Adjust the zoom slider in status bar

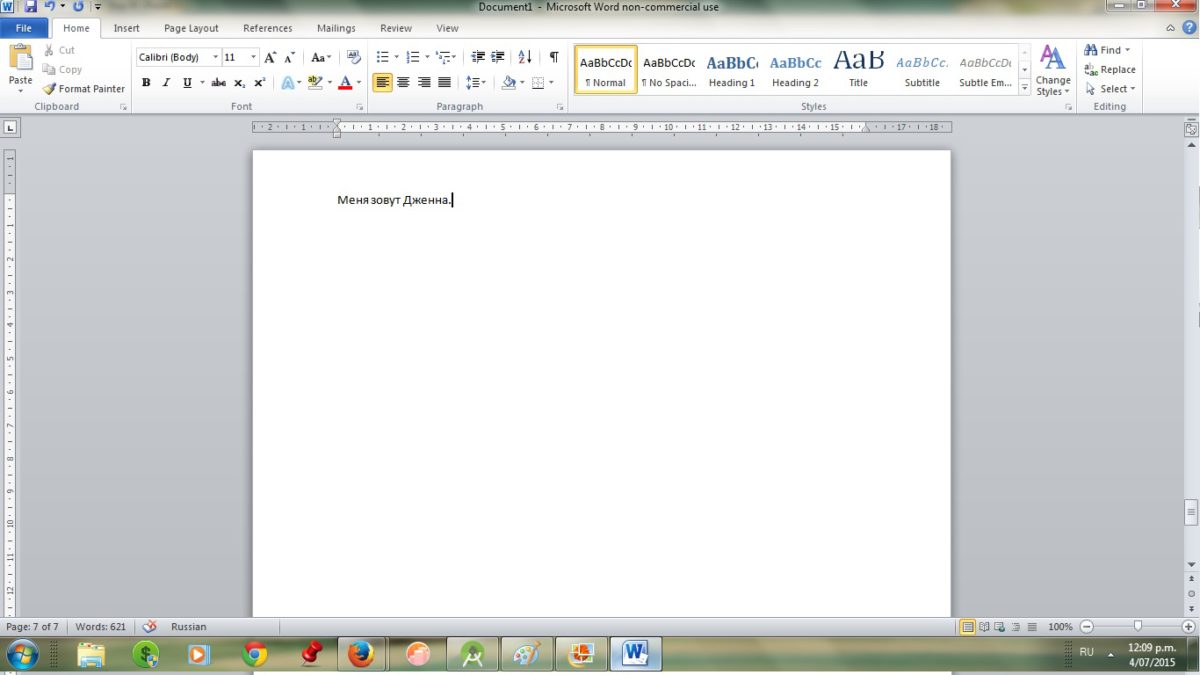1137,627
